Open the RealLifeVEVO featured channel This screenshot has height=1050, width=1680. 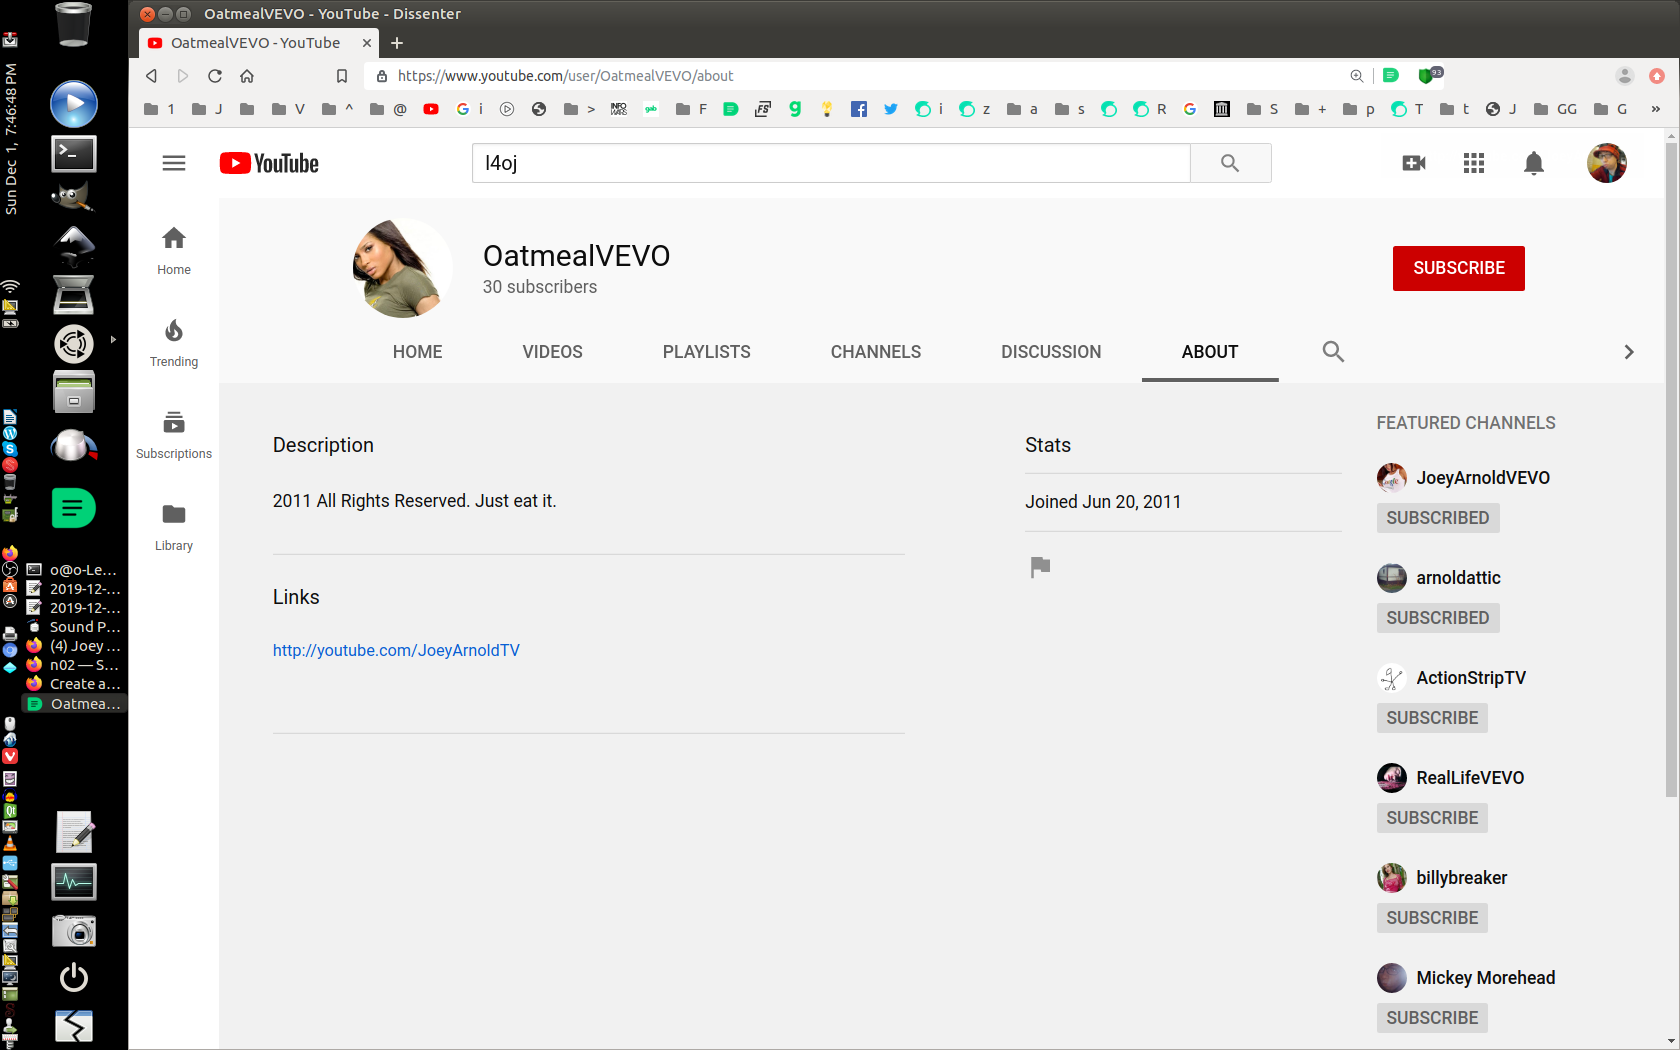tap(1470, 778)
